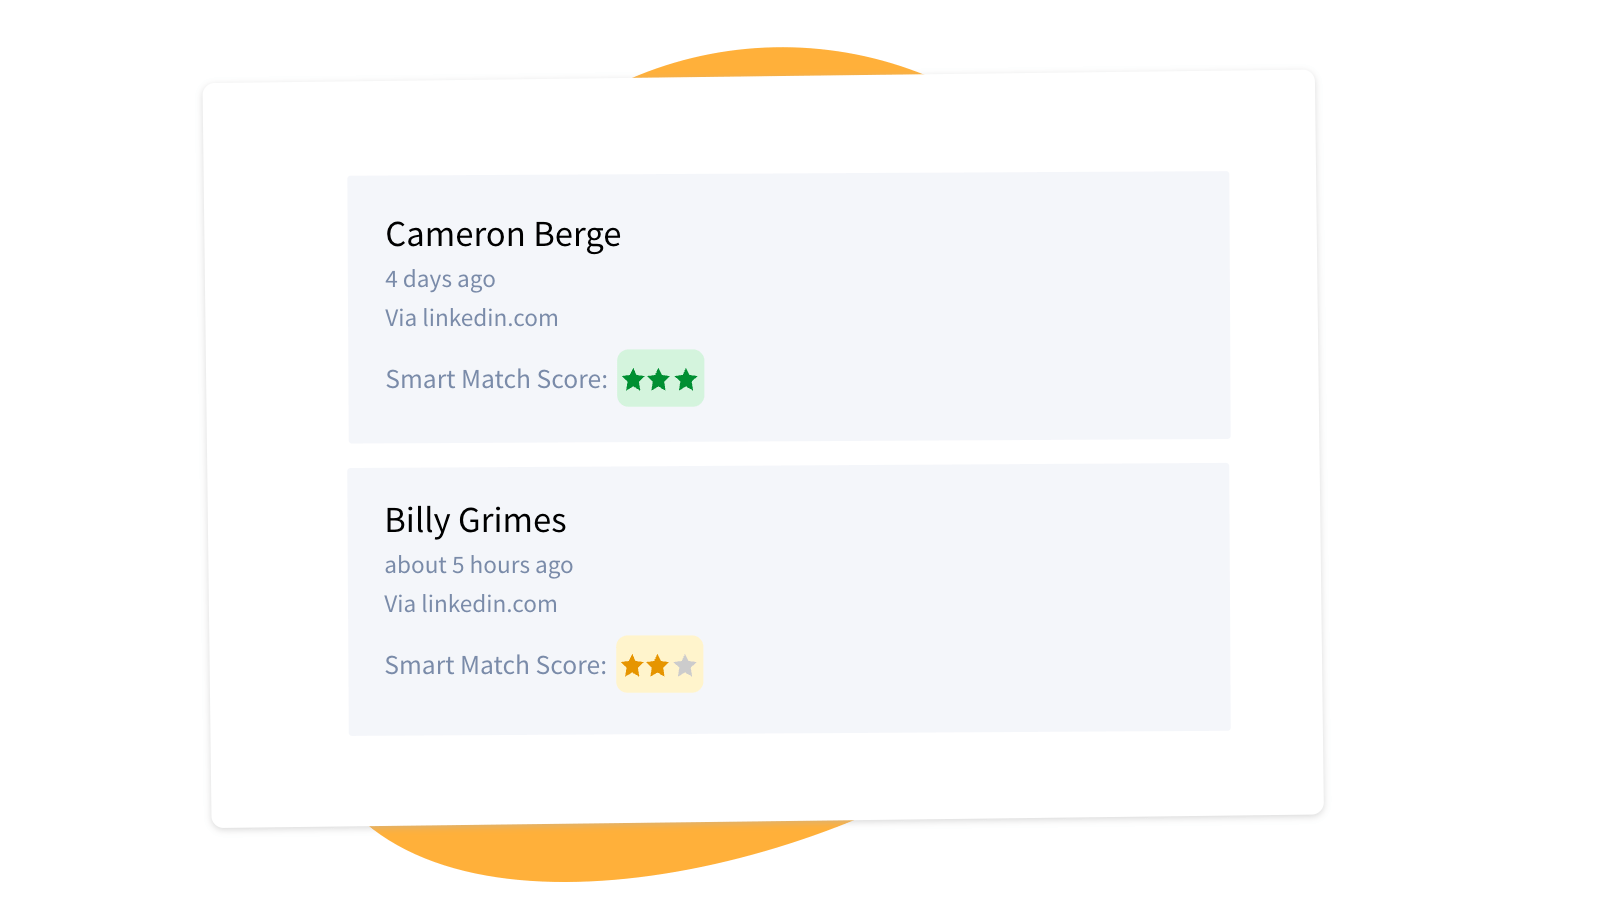
Task: Click the middle green star for Cameron Berge
Action: pyautogui.click(x=659, y=380)
